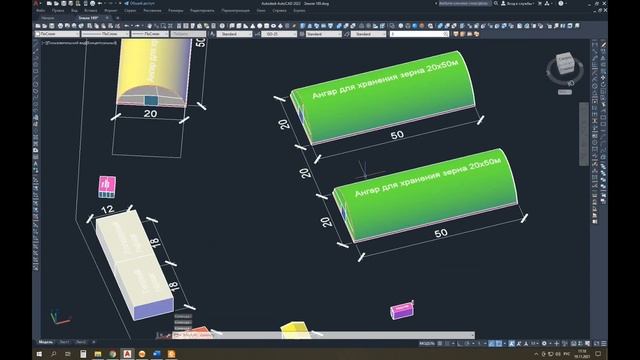Screen dimensions: 640x360
Task: Add new layout with plus beside Лист2
Action: (93, 342)
